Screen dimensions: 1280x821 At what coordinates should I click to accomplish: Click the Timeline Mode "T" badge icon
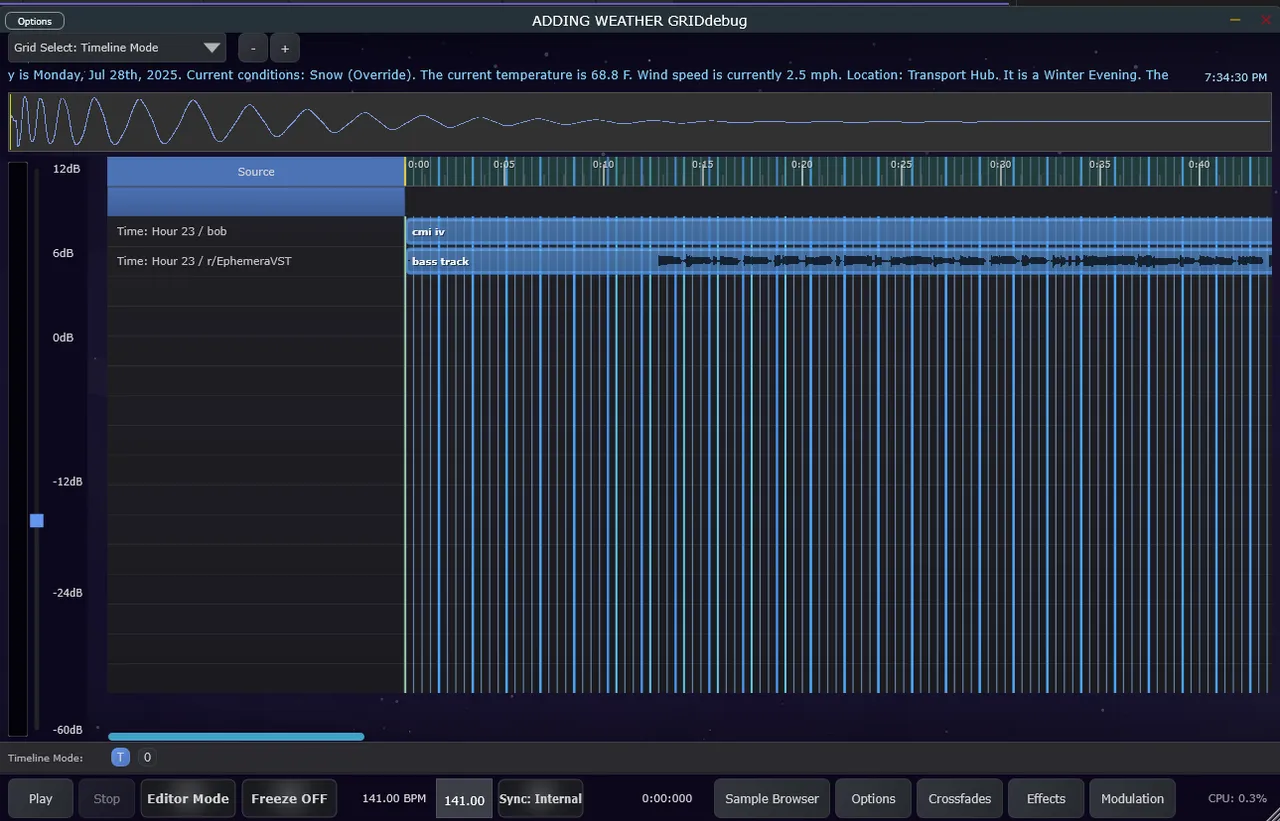point(120,757)
